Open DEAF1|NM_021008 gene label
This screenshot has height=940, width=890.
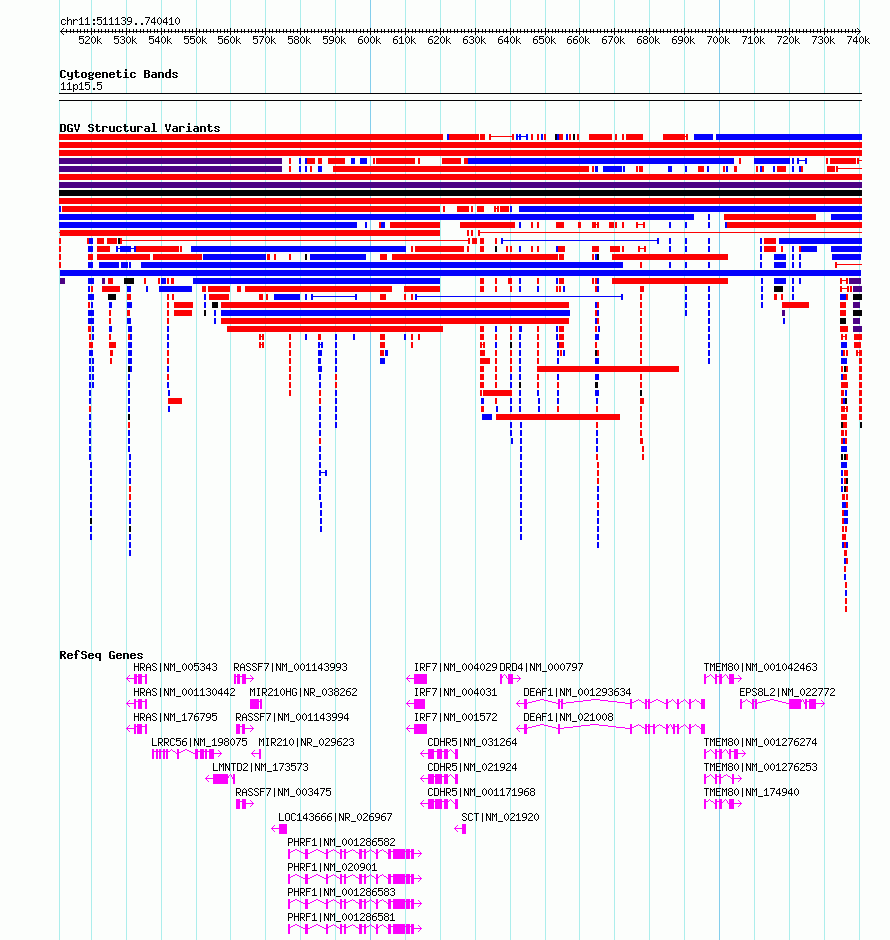click(x=568, y=717)
